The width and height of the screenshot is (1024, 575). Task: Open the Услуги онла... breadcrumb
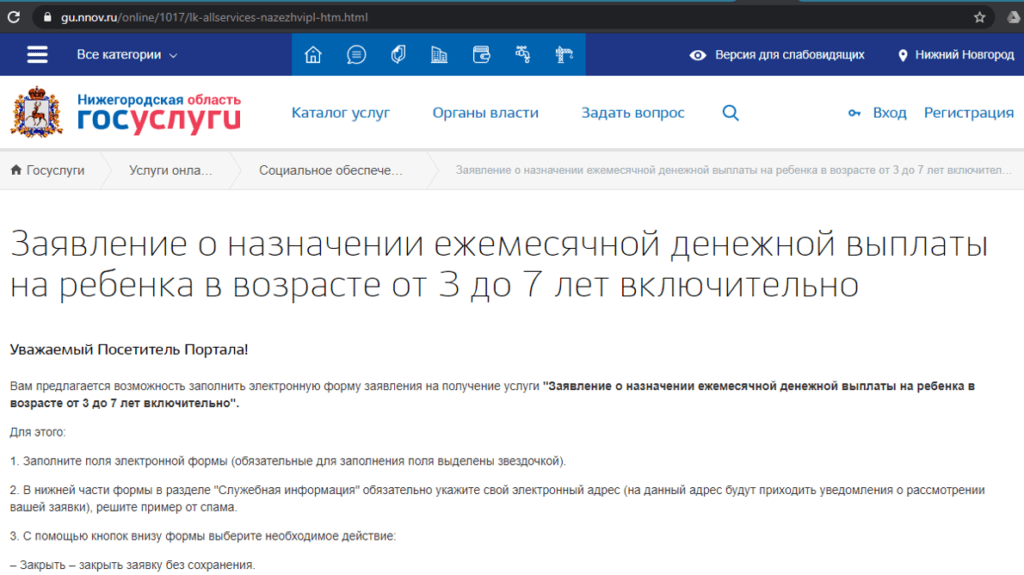170,171
